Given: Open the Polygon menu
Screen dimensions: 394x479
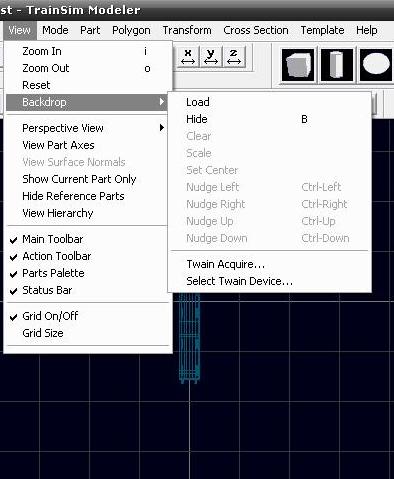Looking at the screenshot, I should (x=131, y=30).
